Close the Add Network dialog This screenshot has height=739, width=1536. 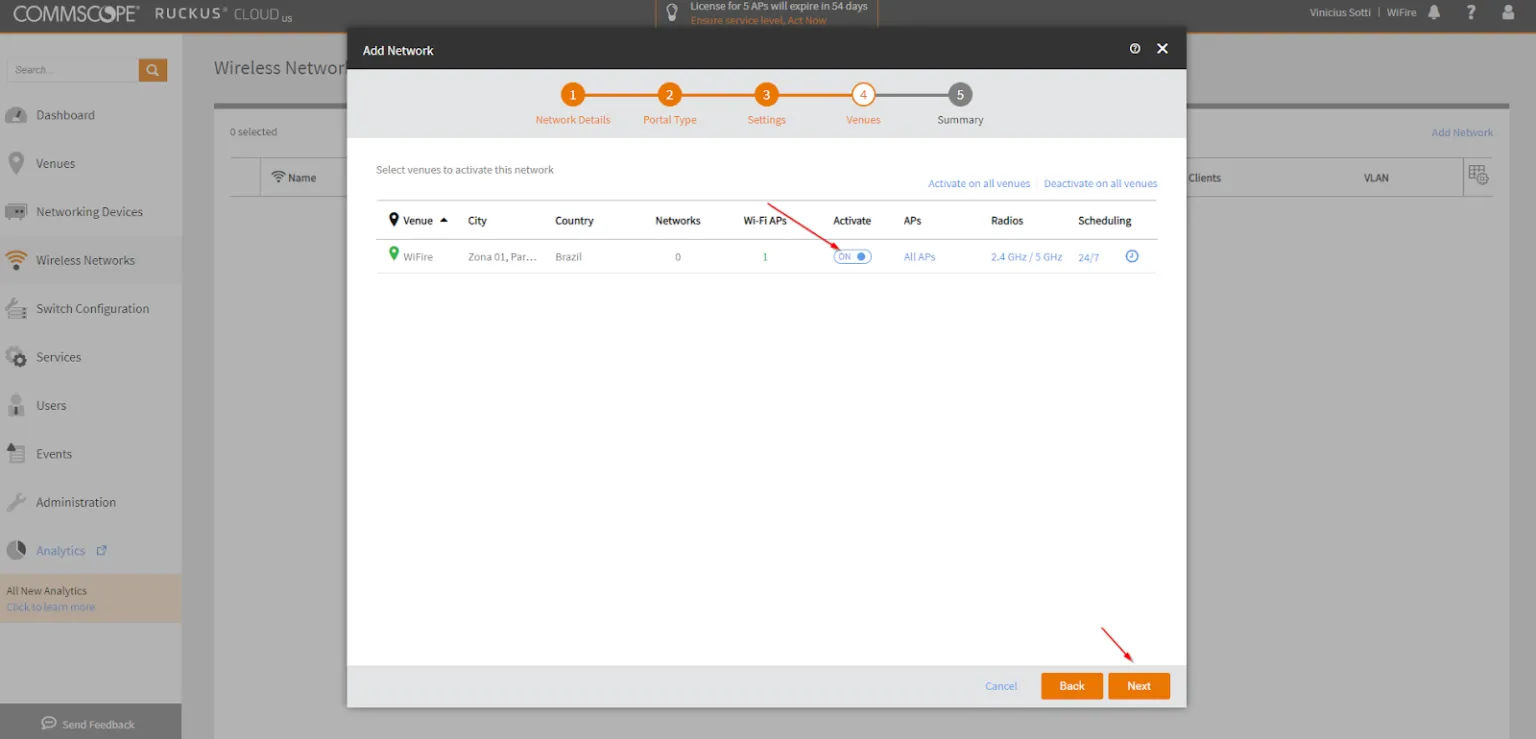coord(1162,48)
